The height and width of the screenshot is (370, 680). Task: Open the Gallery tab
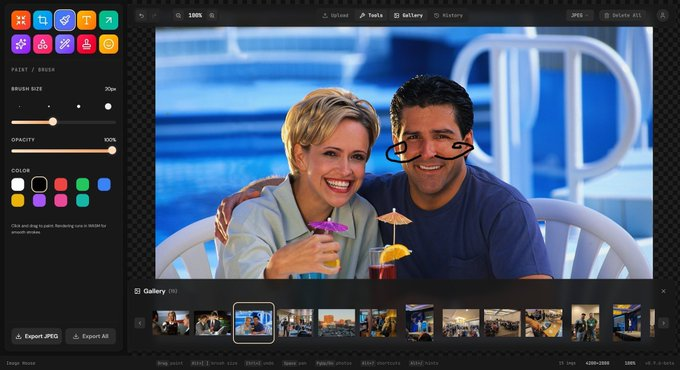point(408,16)
